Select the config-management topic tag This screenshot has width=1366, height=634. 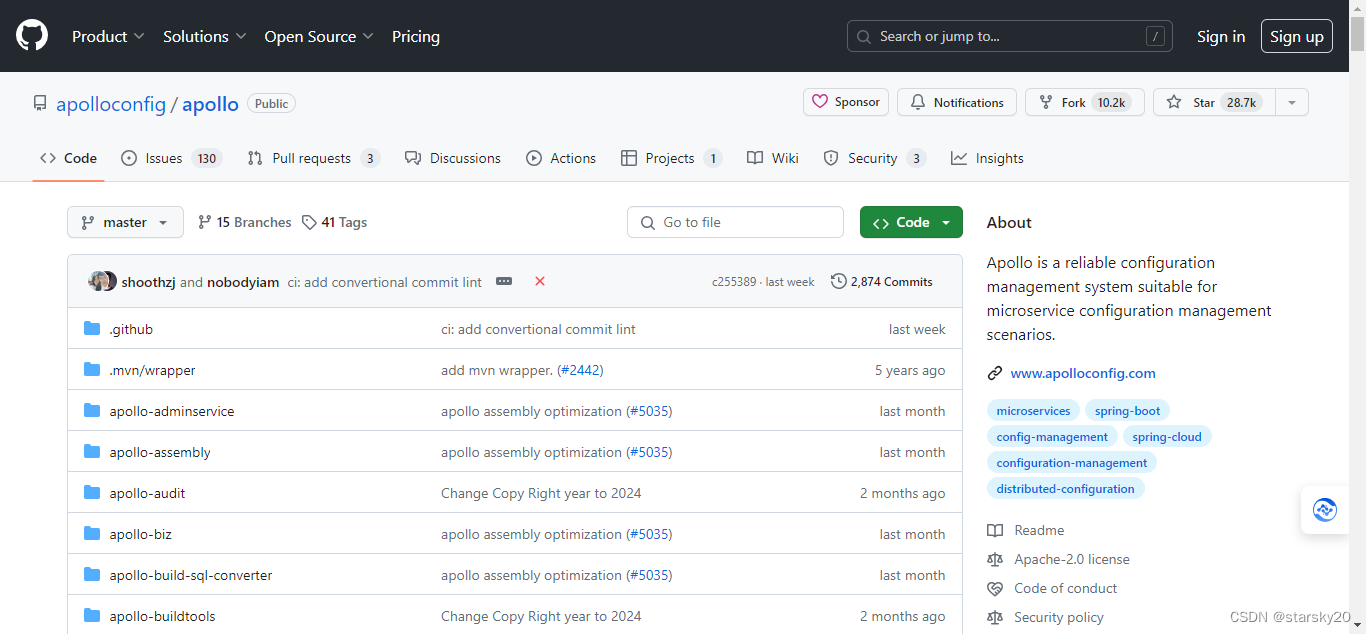[x=1052, y=437]
